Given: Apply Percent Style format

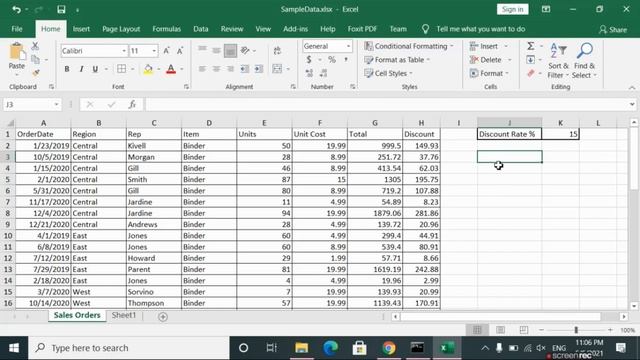Looking at the screenshot, I should 332,60.
